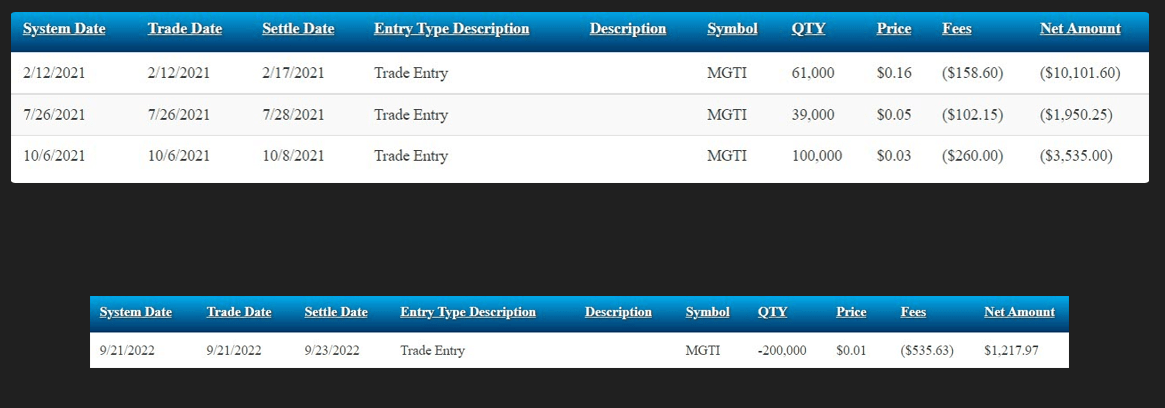Click QTY header in the top table
This screenshot has width=1165, height=408.
tap(808, 29)
